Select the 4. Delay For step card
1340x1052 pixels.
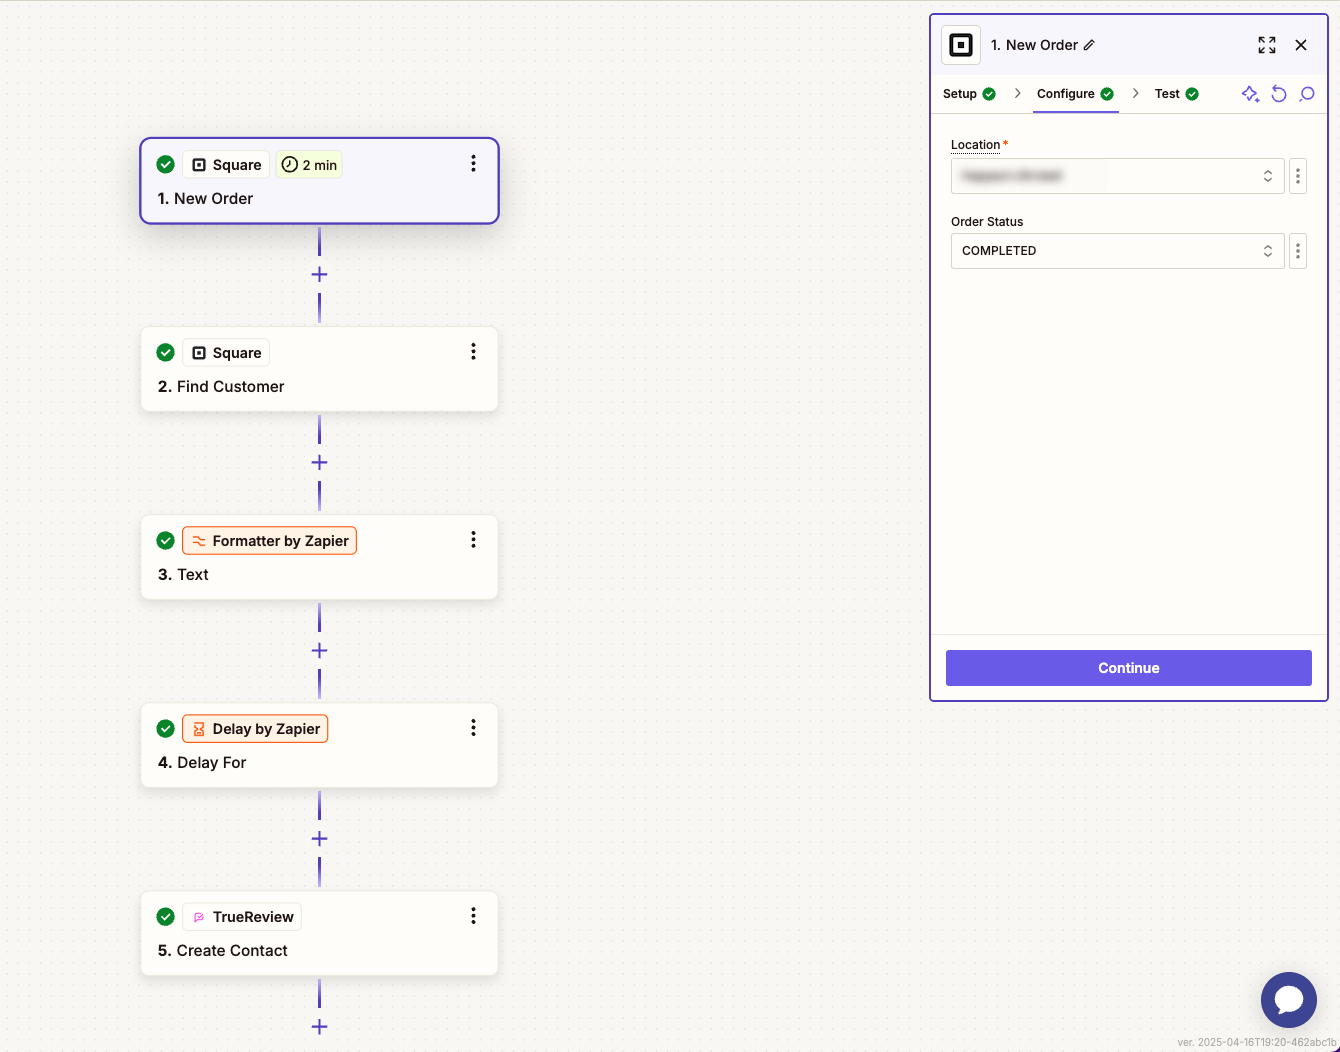[x=319, y=745]
